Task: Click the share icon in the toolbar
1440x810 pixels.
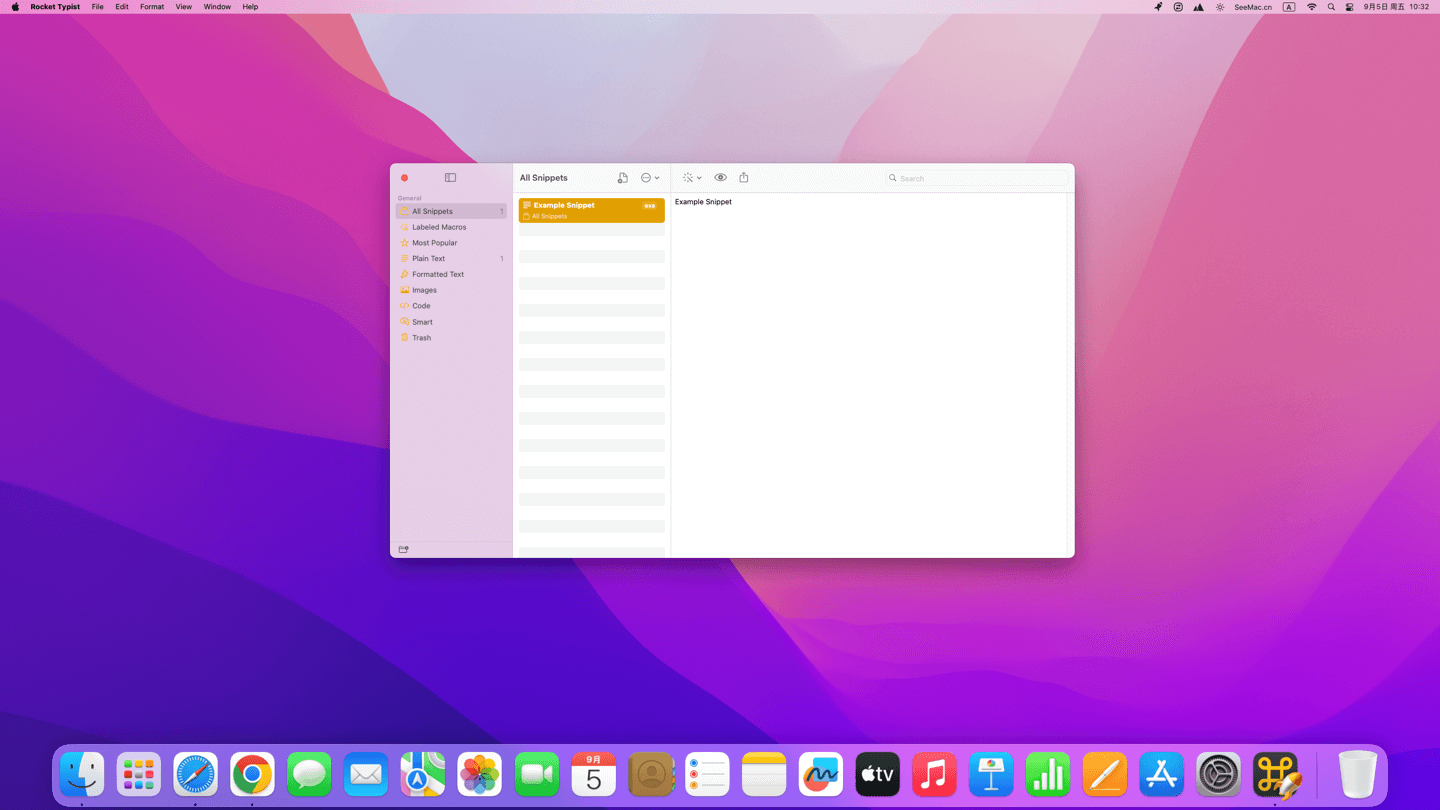Action: point(744,178)
